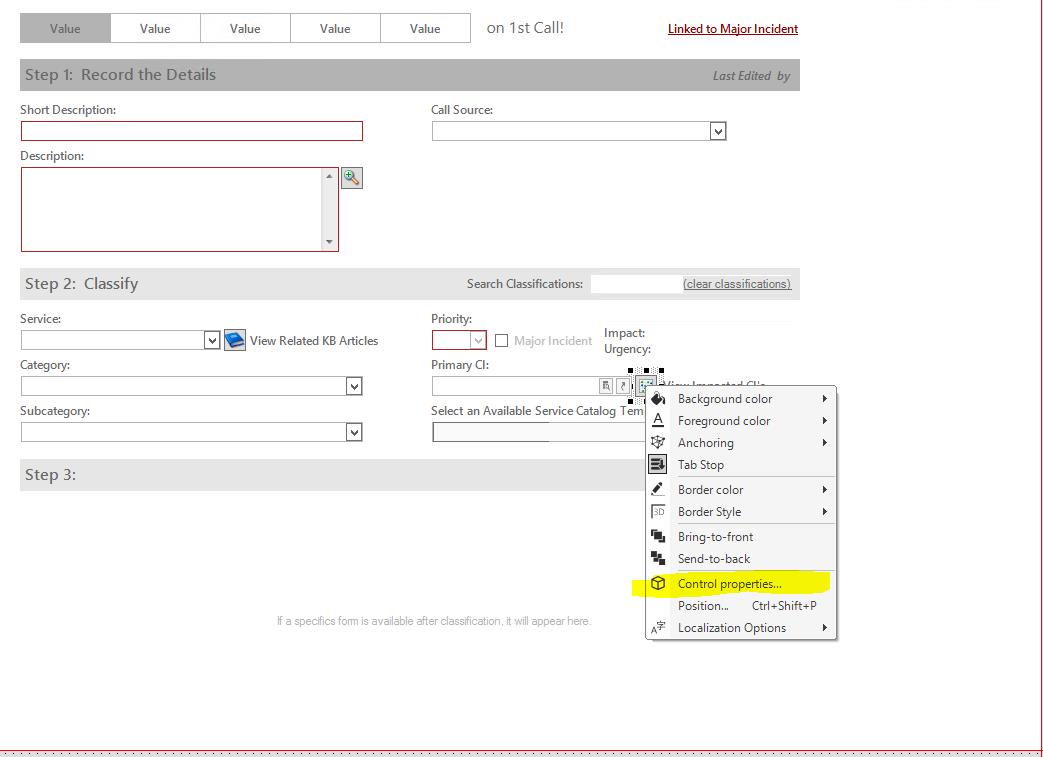Viewport: 1043px width, 757px height.
Task: Select the Priority dropdown box
Action: click(458, 340)
